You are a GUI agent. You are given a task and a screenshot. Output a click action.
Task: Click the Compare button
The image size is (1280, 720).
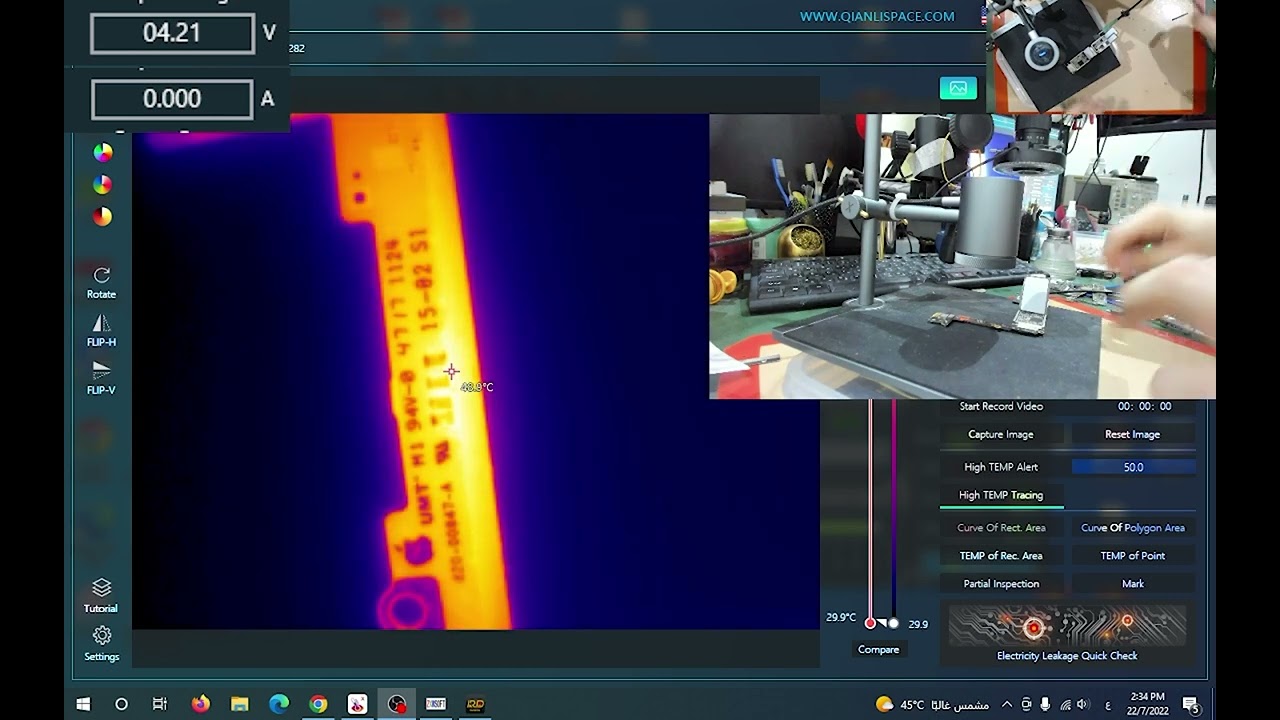pos(878,649)
